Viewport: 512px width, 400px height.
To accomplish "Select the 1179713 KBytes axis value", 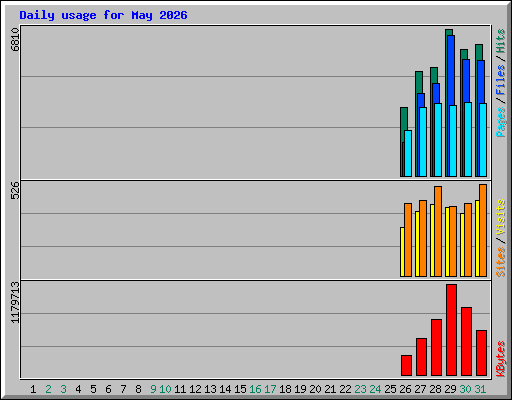I will pos(15,302).
